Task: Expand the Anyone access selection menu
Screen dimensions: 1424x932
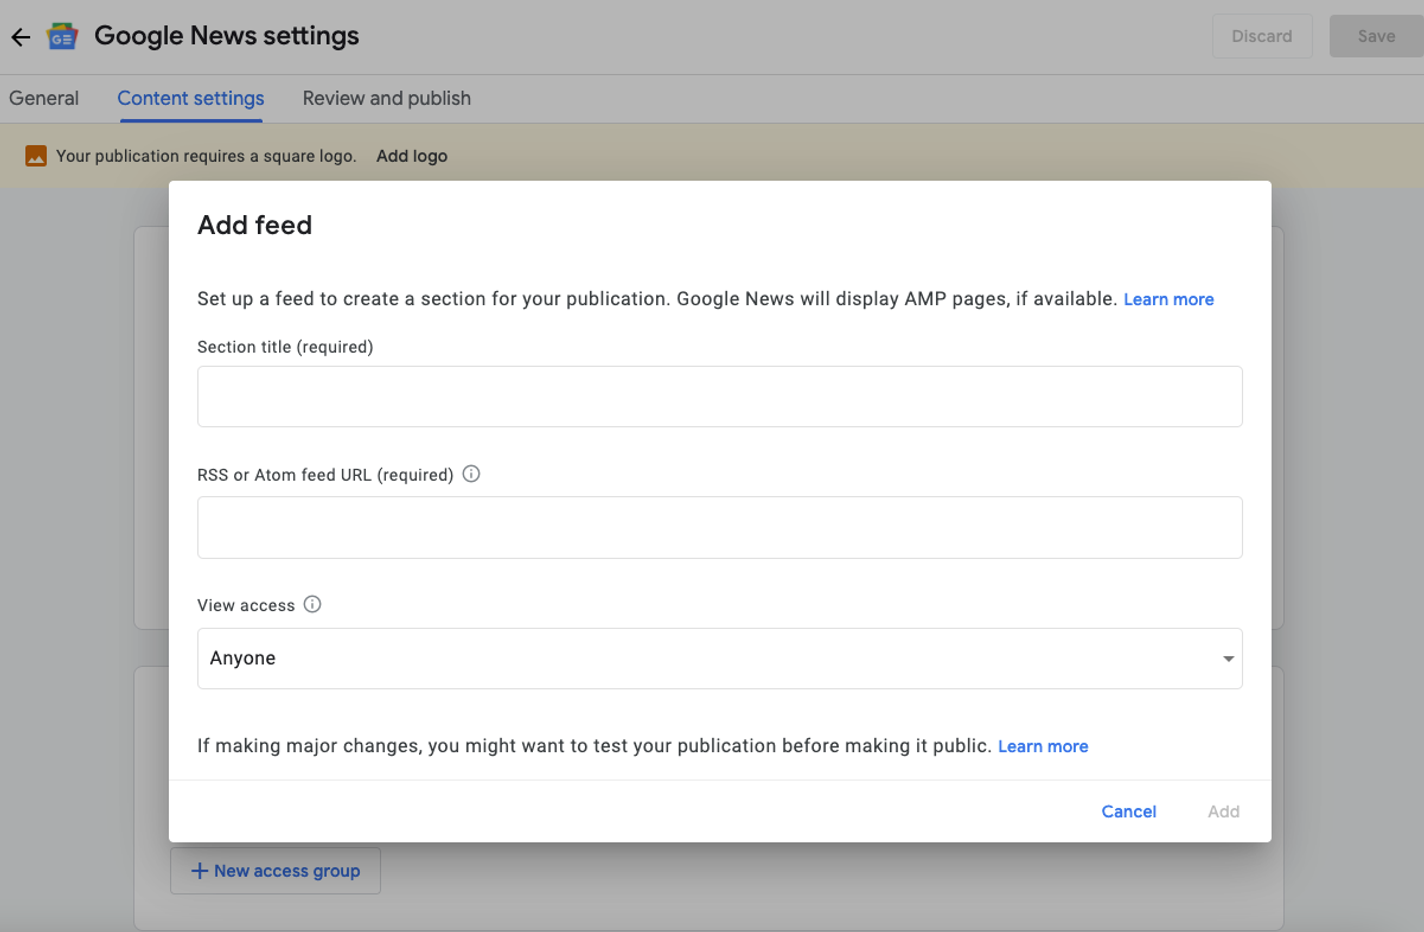Action: tap(720, 658)
